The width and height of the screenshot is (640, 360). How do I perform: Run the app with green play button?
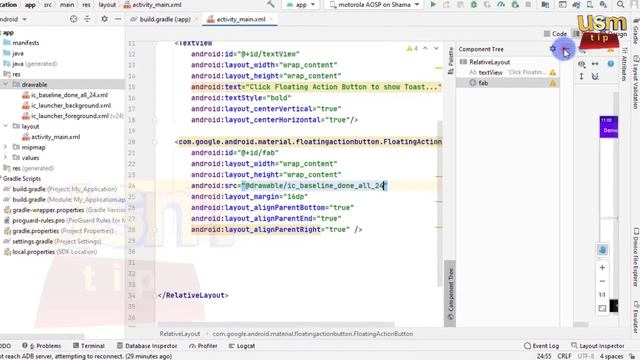tap(433, 4)
